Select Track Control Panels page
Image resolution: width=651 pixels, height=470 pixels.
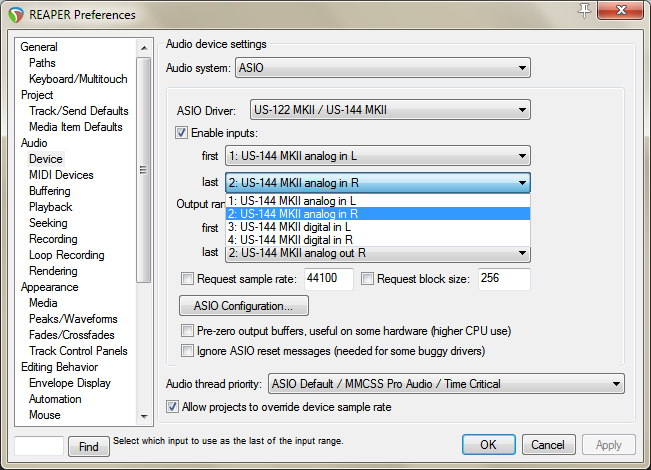(x=78, y=351)
